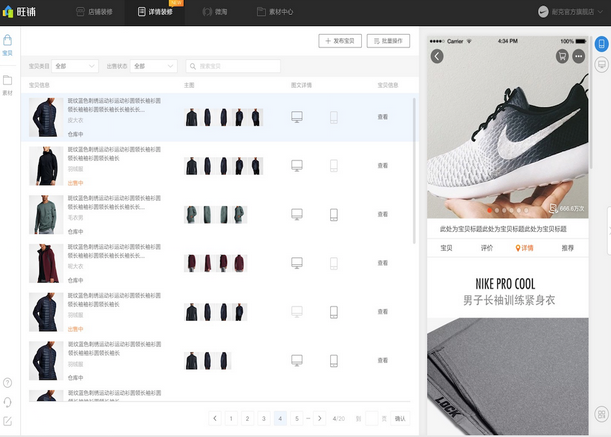The width and height of the screenshot is (611, 437).
Task: Expand the 出售状态 sale status dropdown
Action: click(x=153, y=66)
